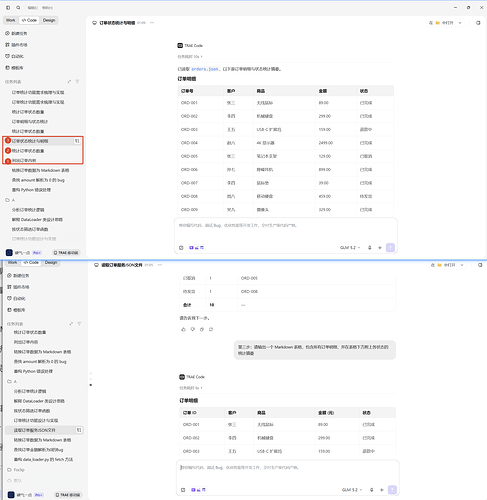The width and height of the screenshot is (487, 500).
Task: Open automation entry in lower sidebar
Action: 16,298
